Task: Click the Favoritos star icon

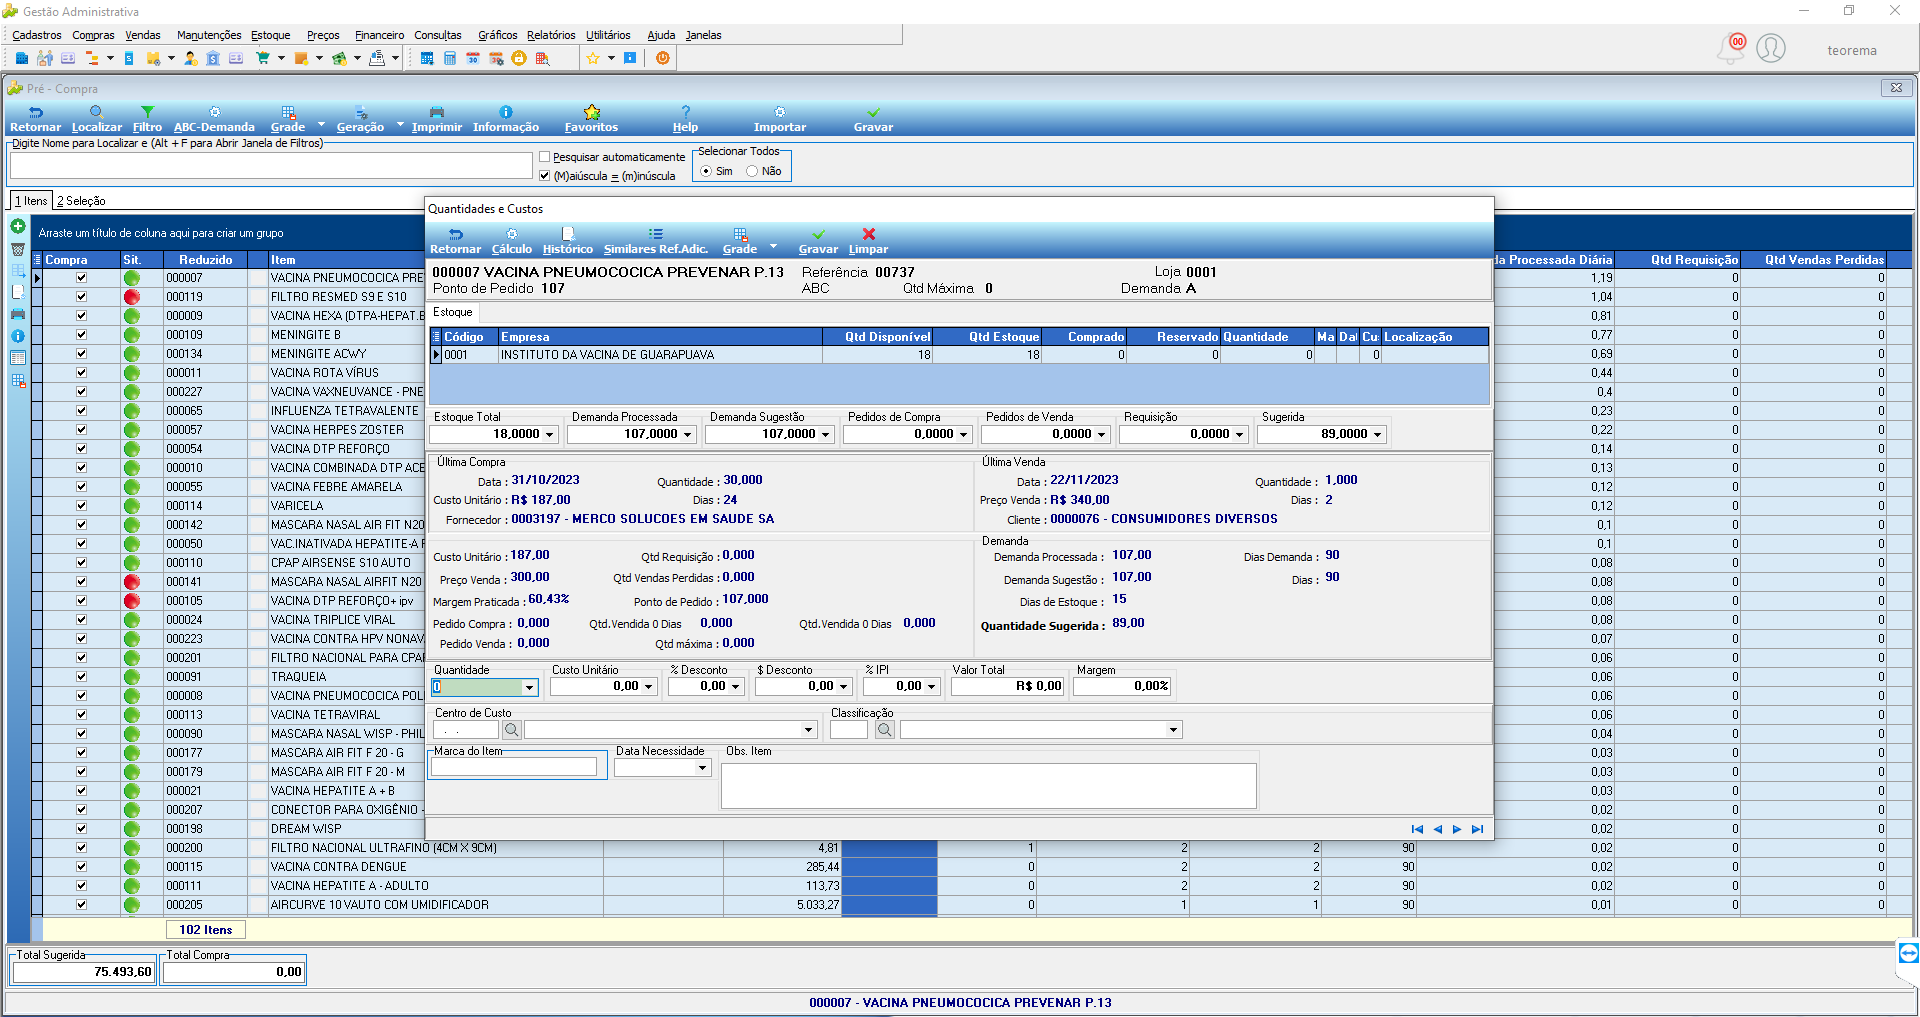Action: coord(591,112)
